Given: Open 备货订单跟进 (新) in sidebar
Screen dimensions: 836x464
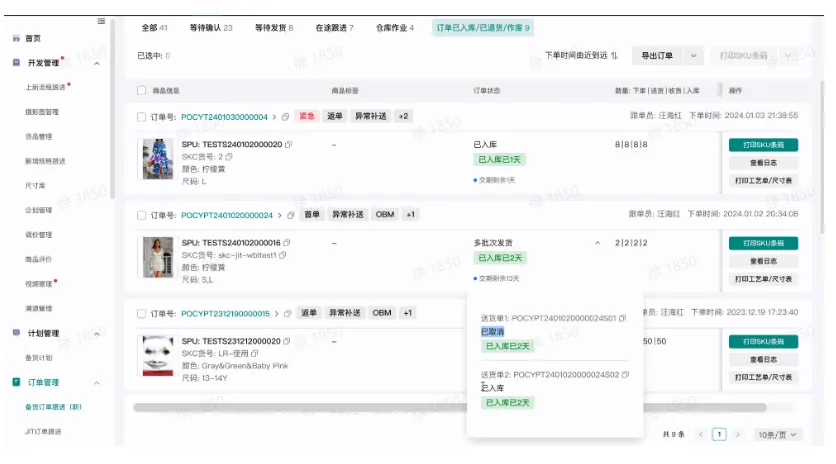Looking at the screenshot, I should click(x=53, y=407).
